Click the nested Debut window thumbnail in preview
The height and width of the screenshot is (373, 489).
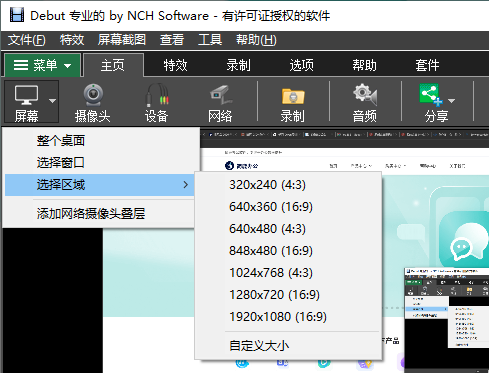[447, 320]
